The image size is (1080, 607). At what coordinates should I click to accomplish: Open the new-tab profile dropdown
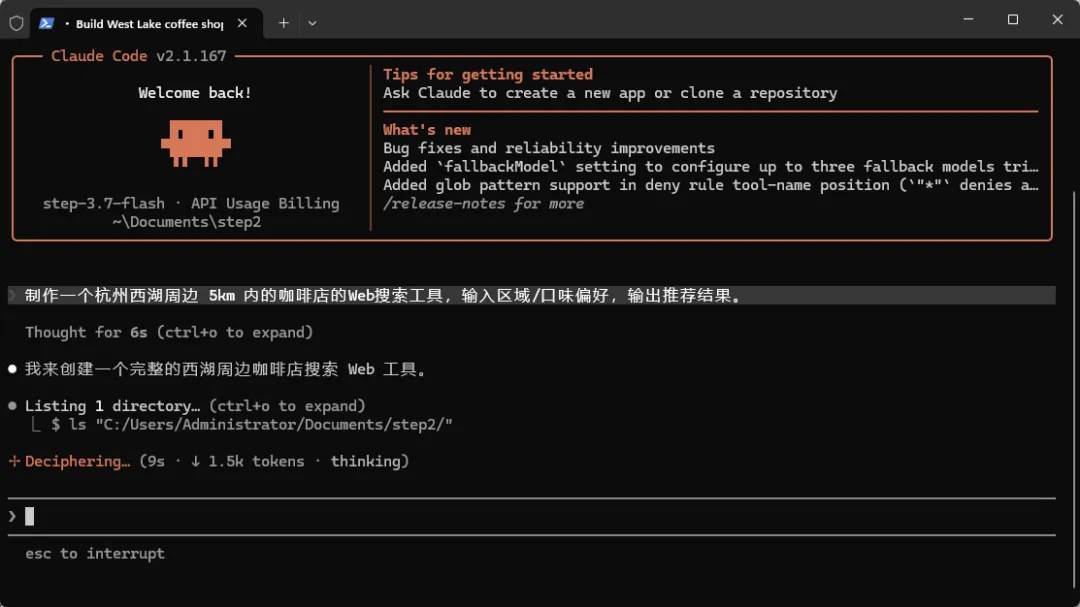[312, 23]
